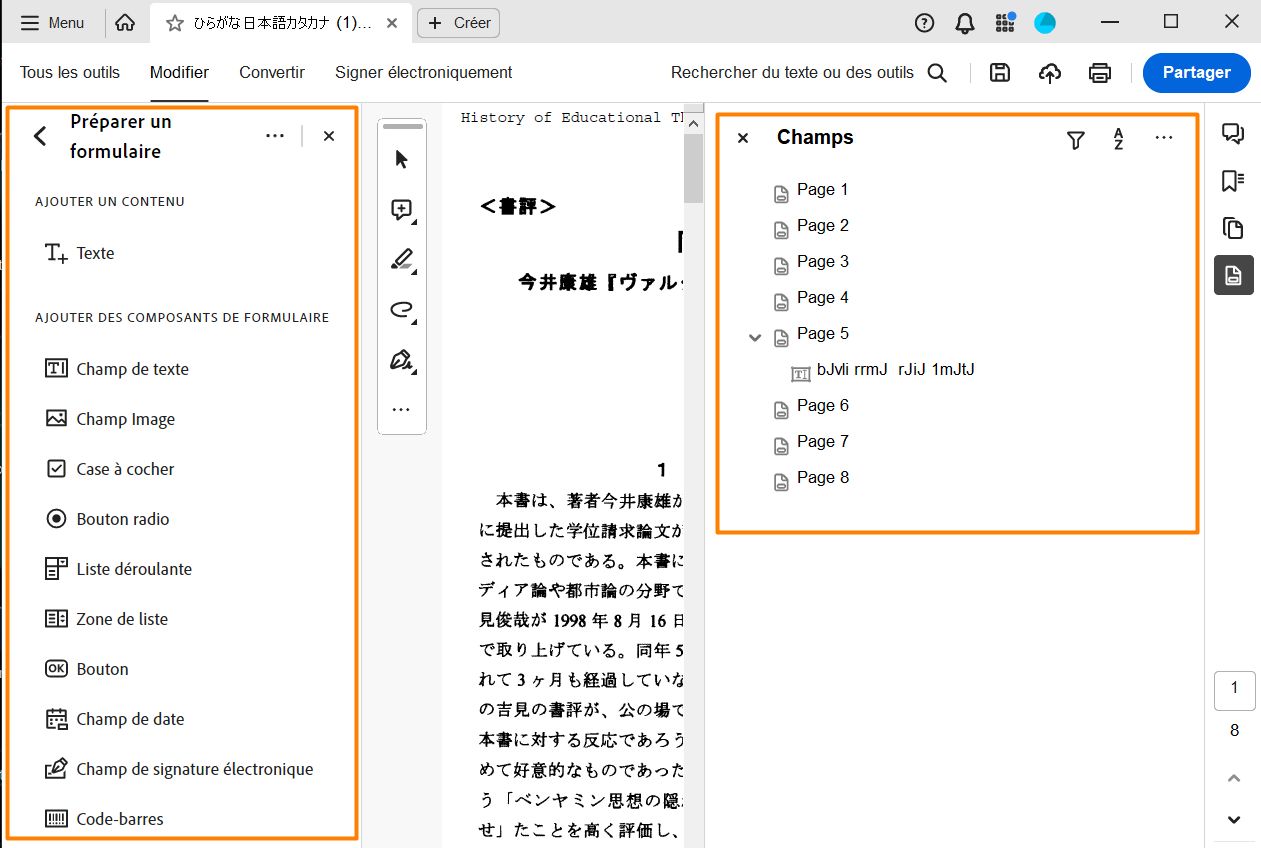Save the PDF file
This screenshot has height=848, width=1261.
pos(999,72)
